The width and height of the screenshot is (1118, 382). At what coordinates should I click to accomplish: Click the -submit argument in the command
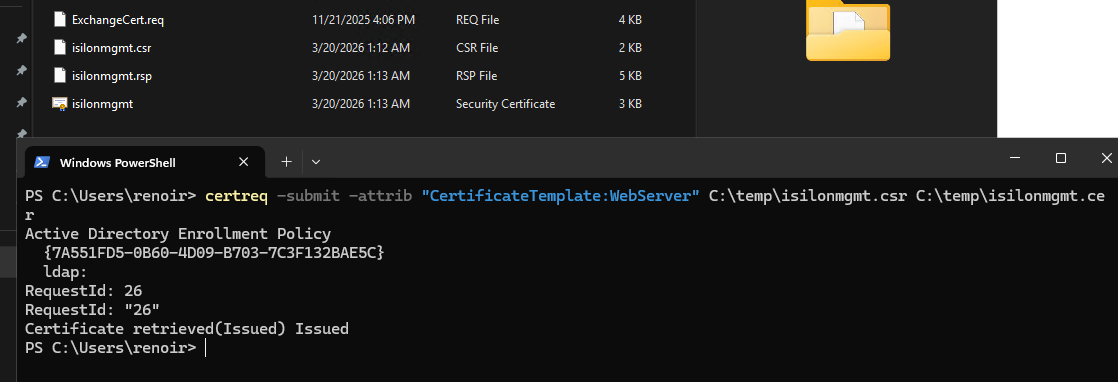point(308,197)
